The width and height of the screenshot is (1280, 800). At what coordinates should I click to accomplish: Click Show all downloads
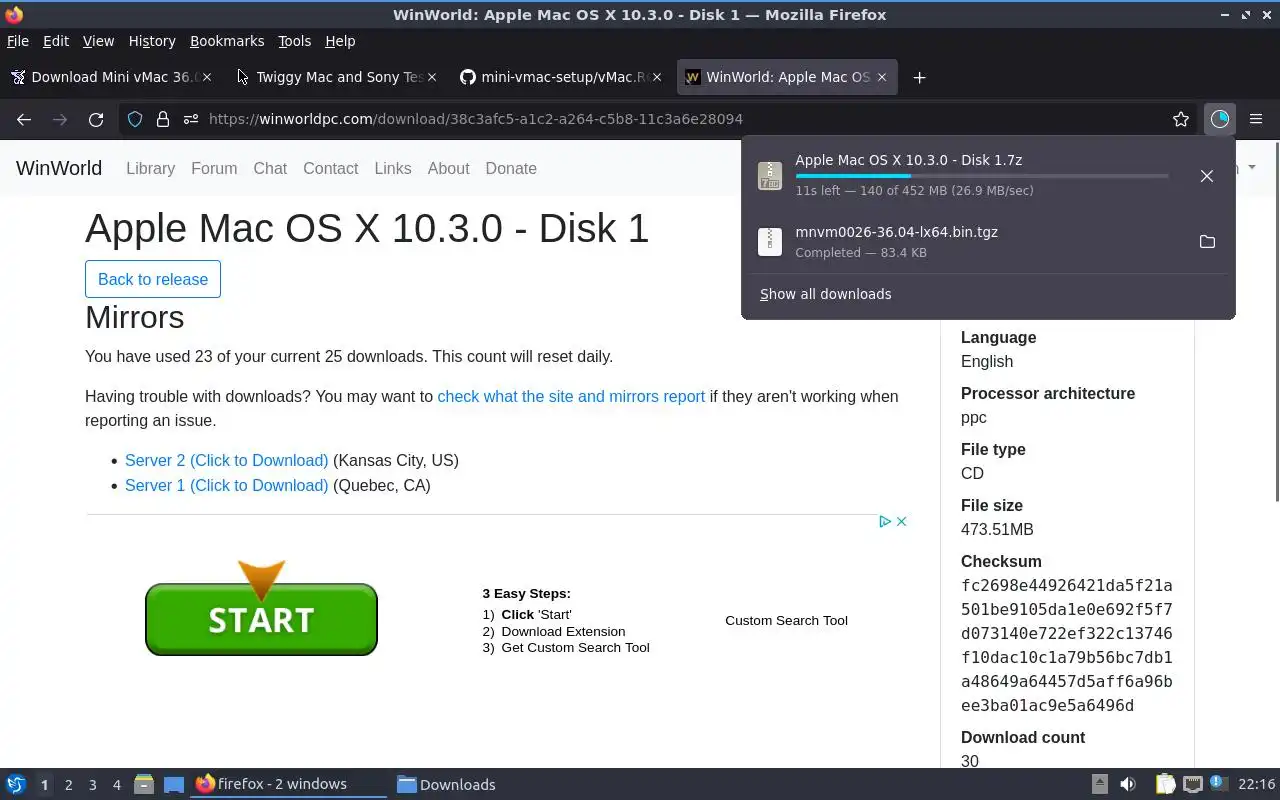point(825,294)
